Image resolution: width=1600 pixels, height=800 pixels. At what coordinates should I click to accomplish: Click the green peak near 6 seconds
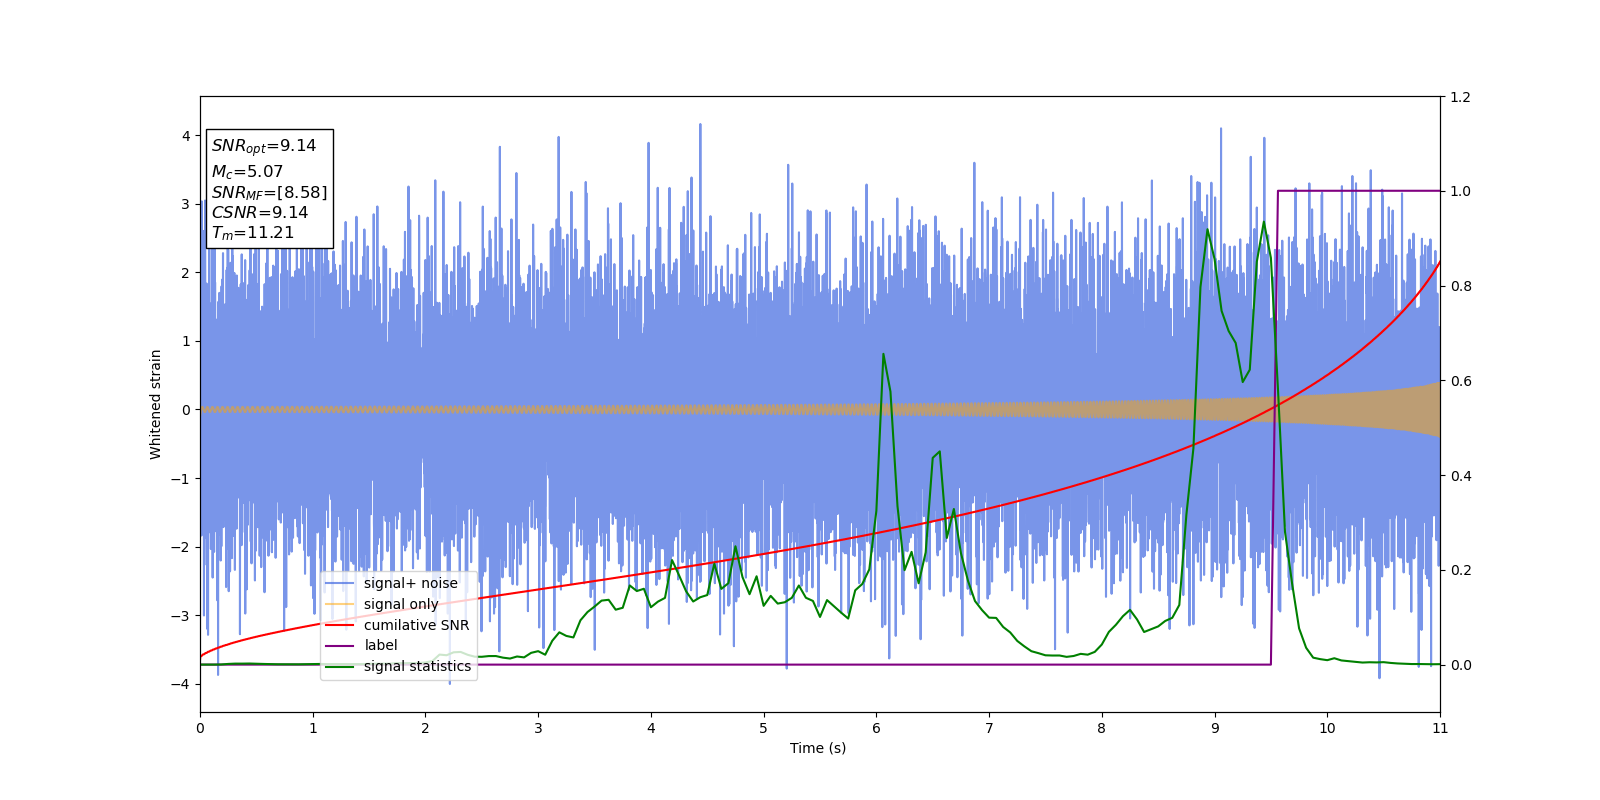click(883, 355)
